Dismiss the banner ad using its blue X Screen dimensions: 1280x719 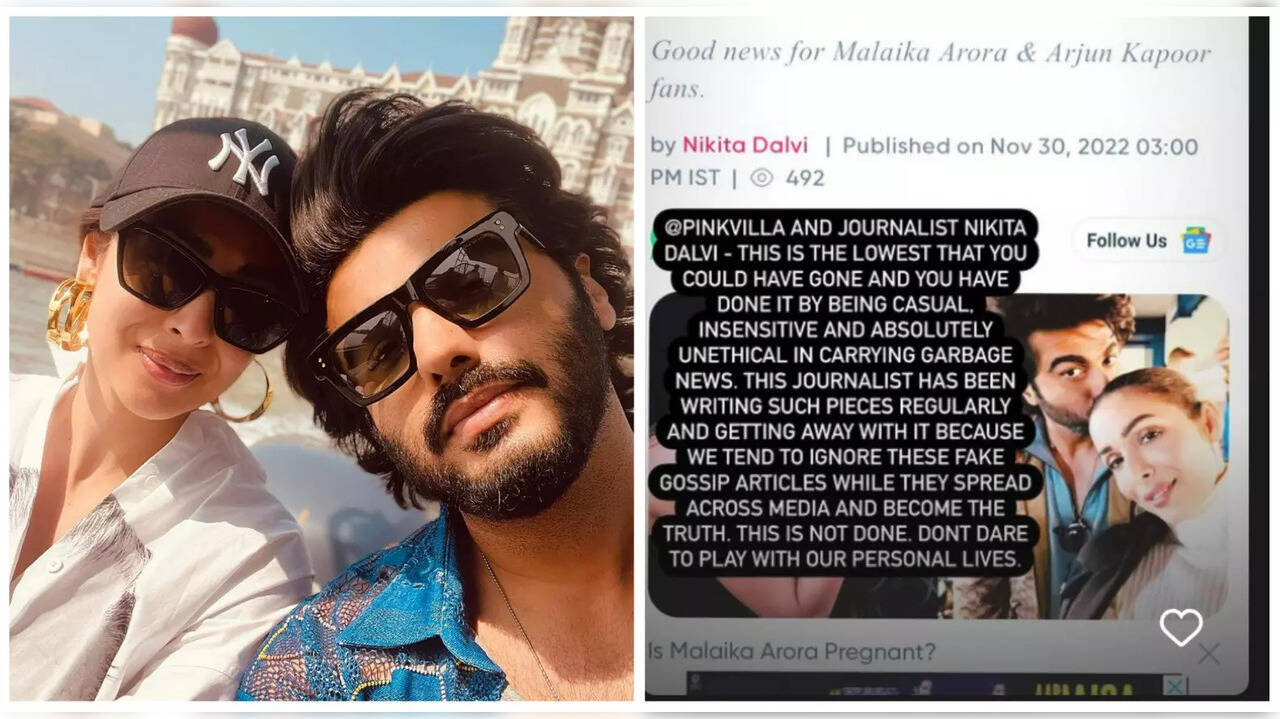pos(1176,686)
